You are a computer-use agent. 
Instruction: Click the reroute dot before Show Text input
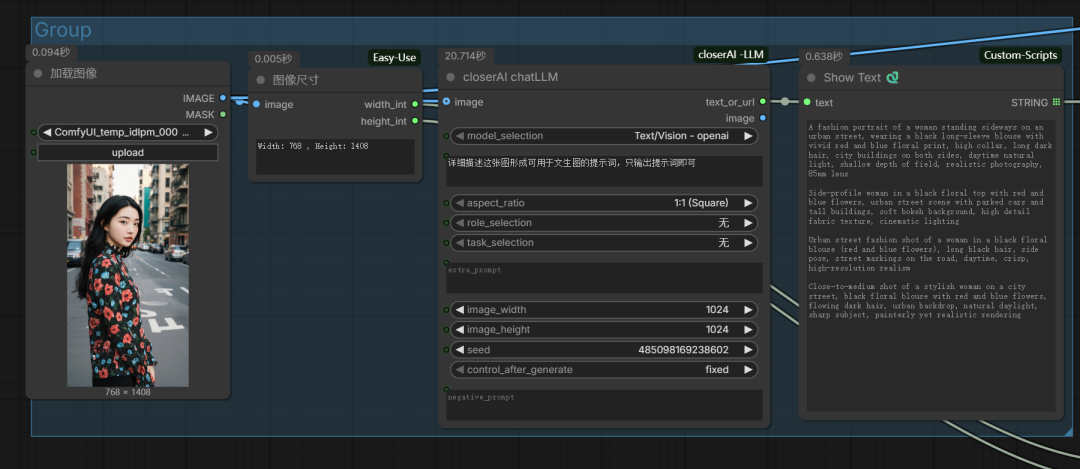click(785, 102)
